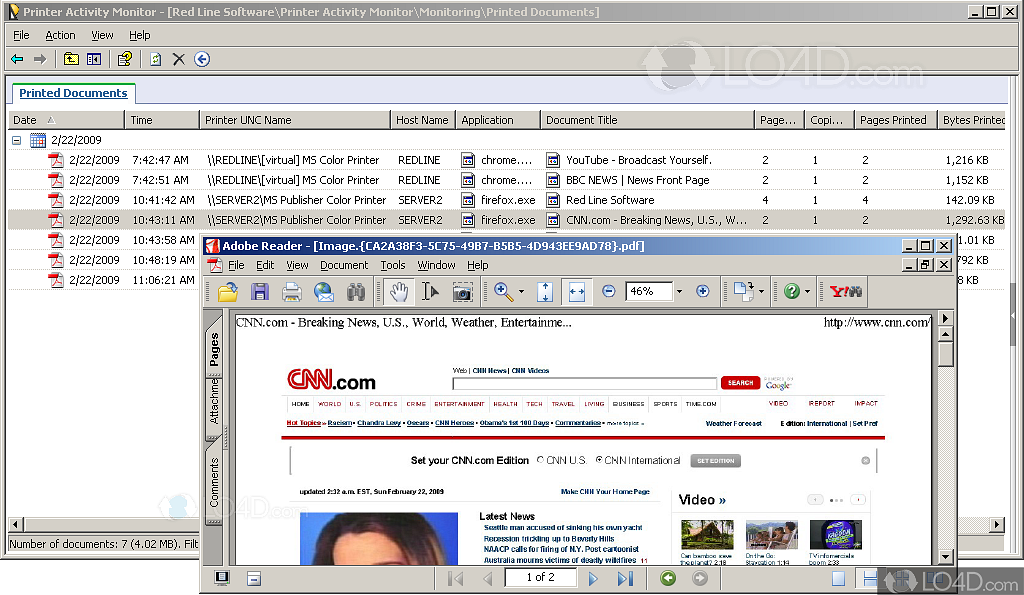
Task: Select the CNN International radio button
Action: (600, 460)
